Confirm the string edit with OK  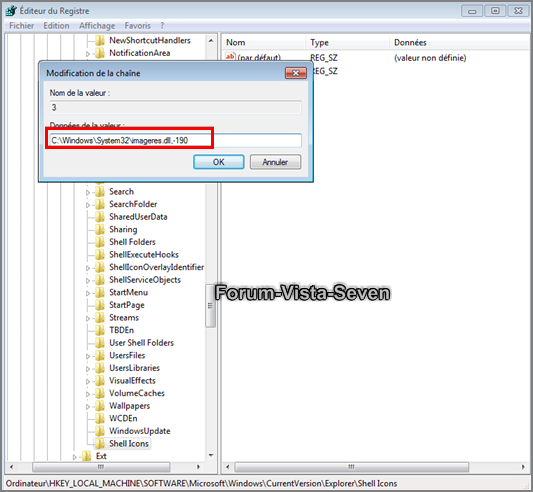pos(219,162)
